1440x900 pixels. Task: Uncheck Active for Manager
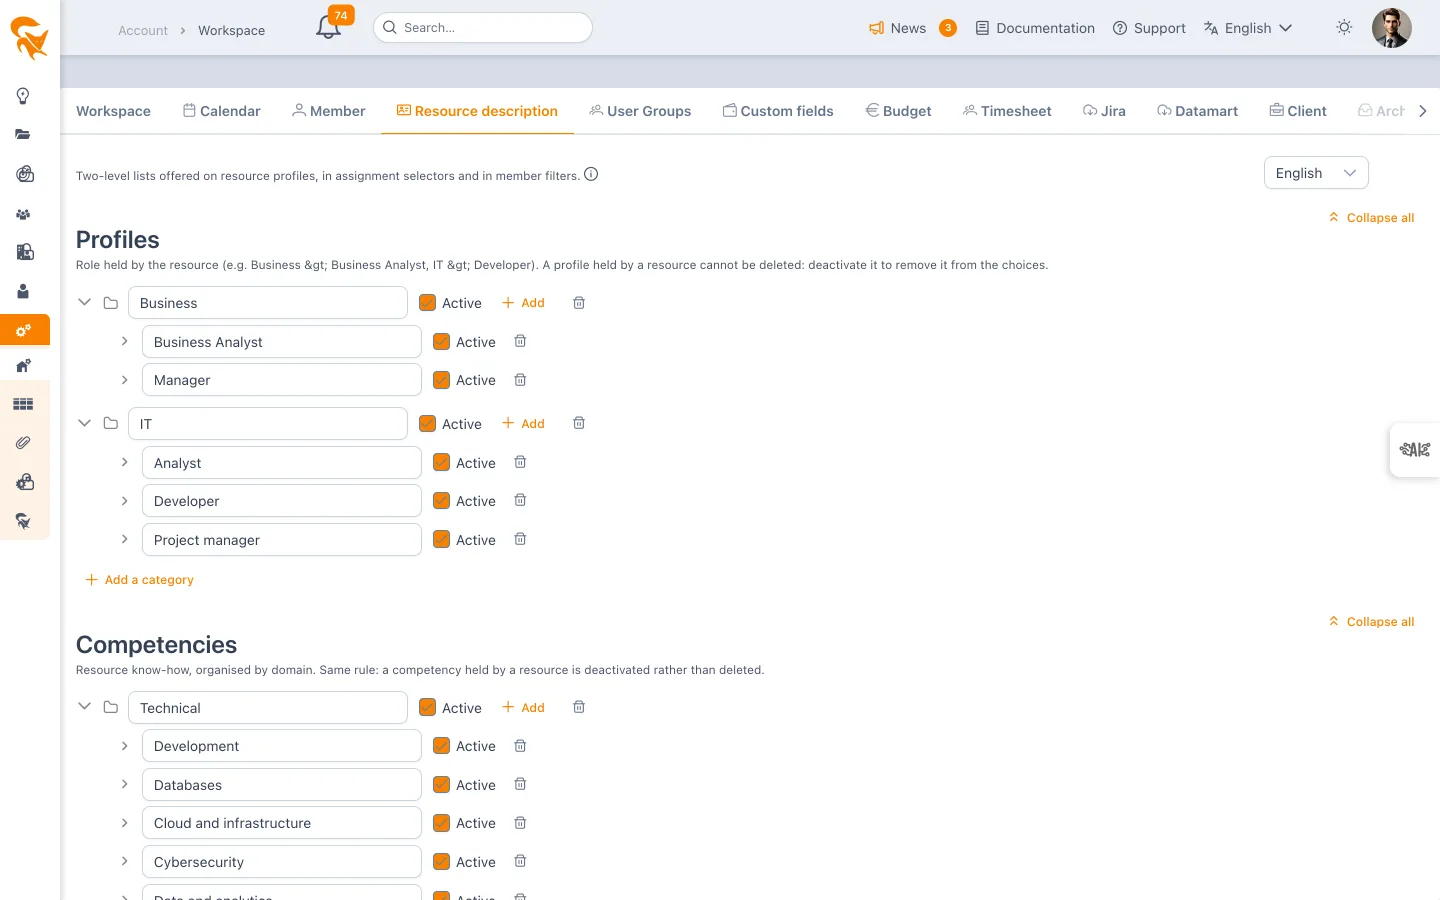(441, 380)
